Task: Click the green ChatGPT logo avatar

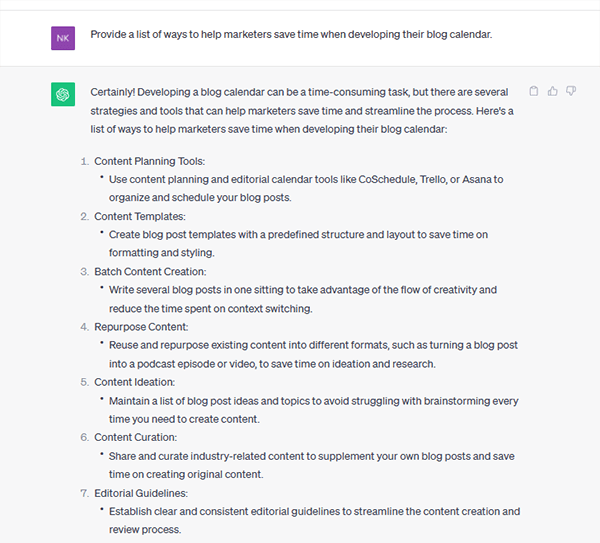Action: click(62, 95)
